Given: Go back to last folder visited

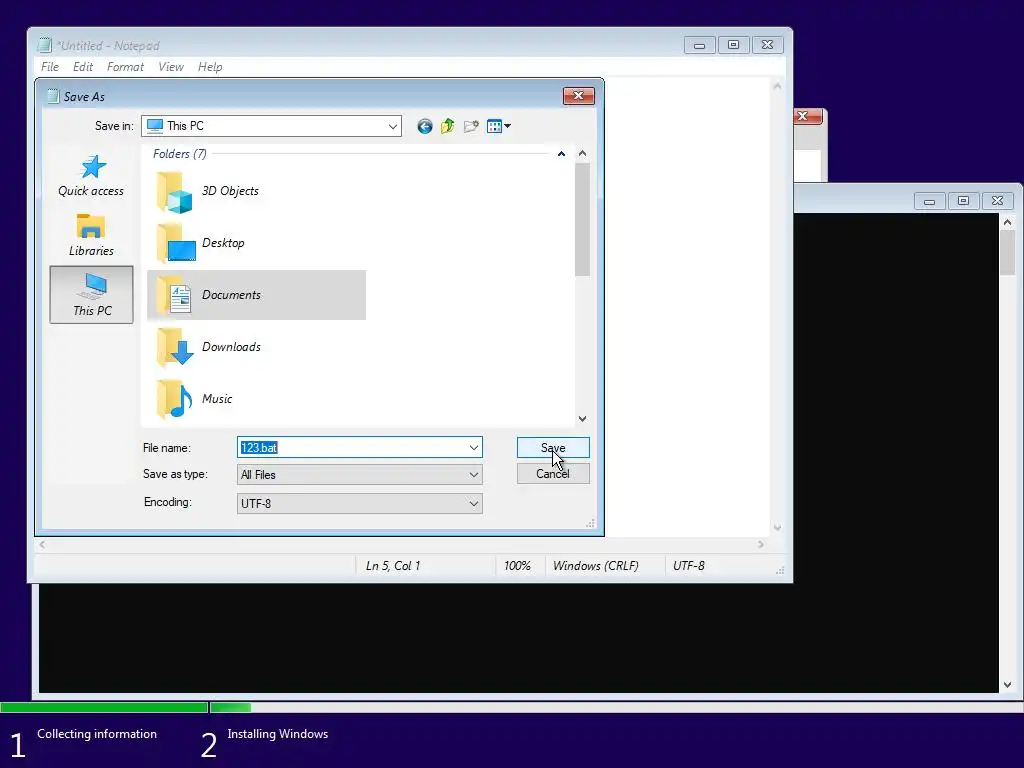Looking at the screenshot, I should (424, 126).
